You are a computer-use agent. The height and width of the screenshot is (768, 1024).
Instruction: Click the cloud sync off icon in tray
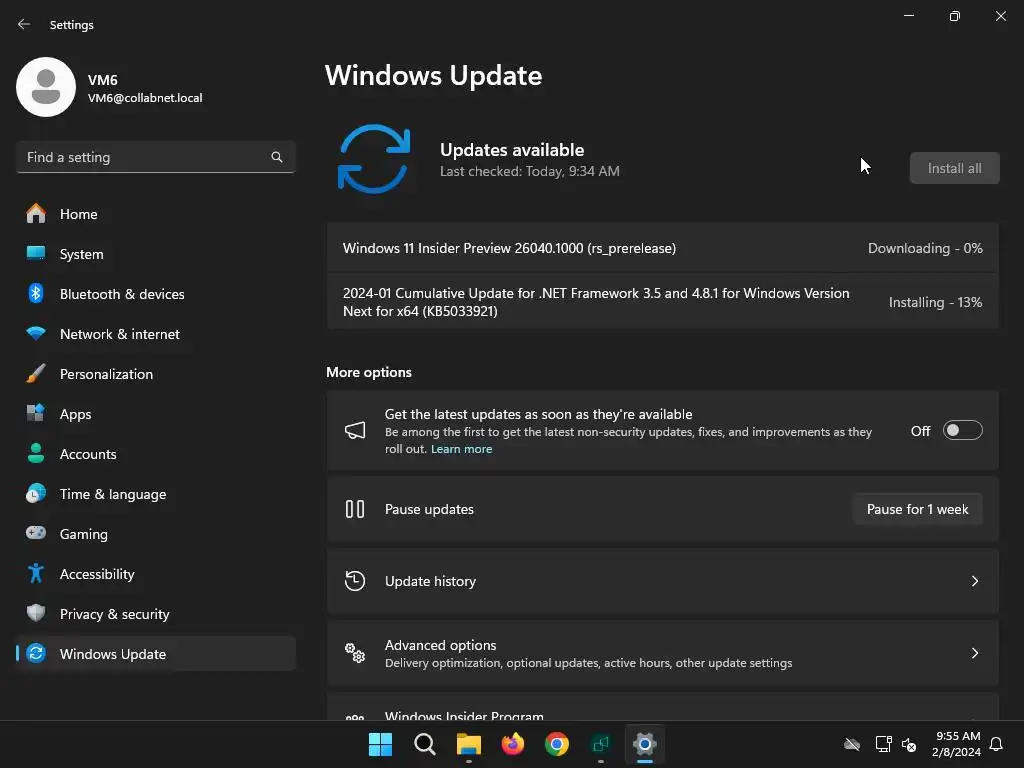852,744
